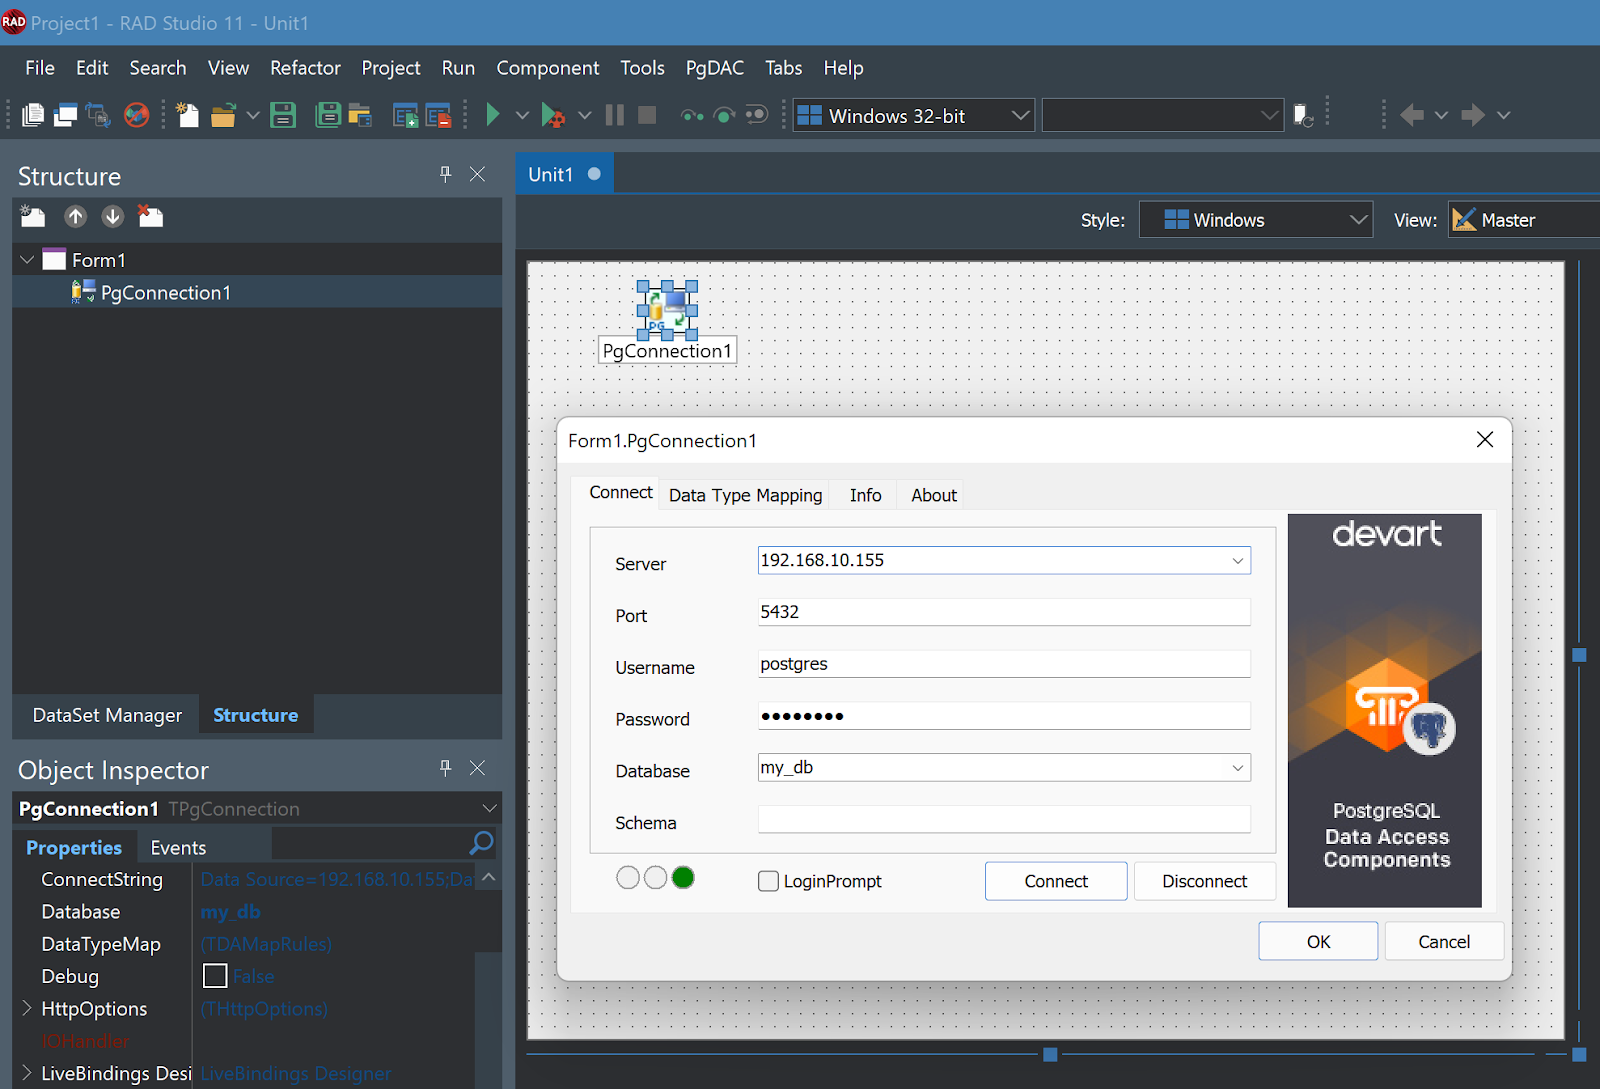
Task: Toggle the Debug property checkbox
Action: click(x=215, y=976)
